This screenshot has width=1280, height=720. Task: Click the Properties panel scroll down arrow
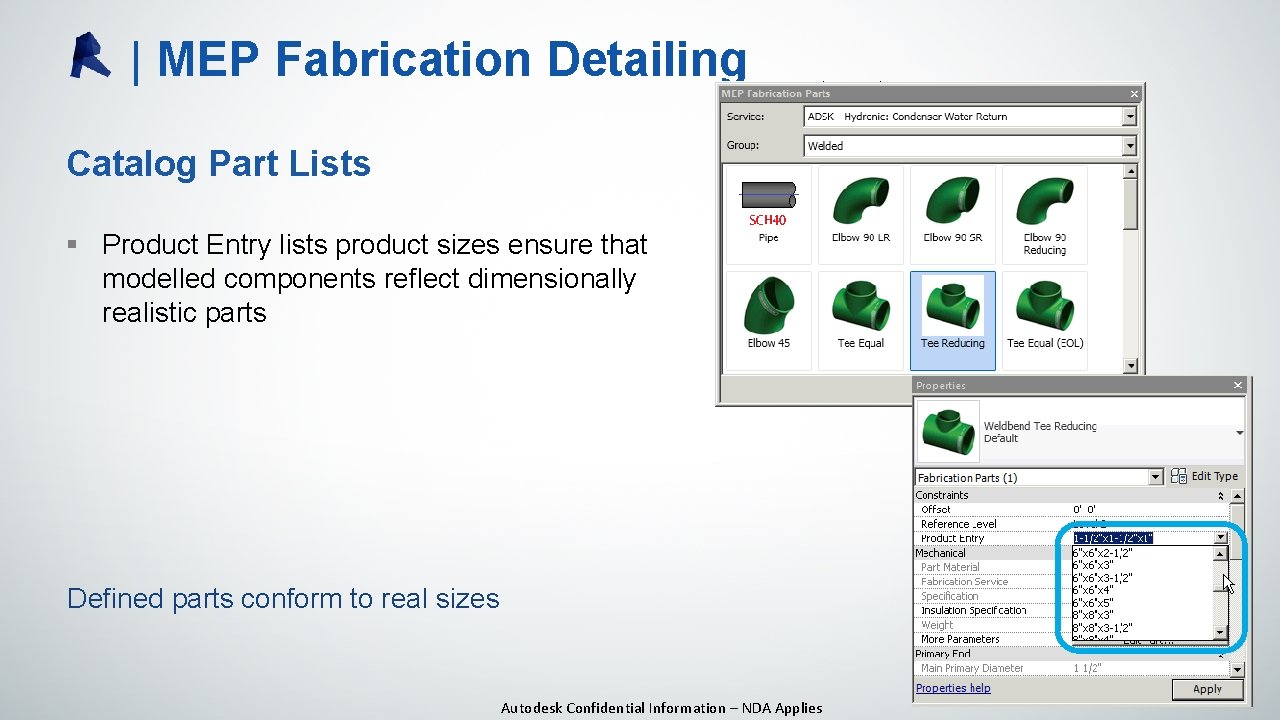tap(1237, 669)
